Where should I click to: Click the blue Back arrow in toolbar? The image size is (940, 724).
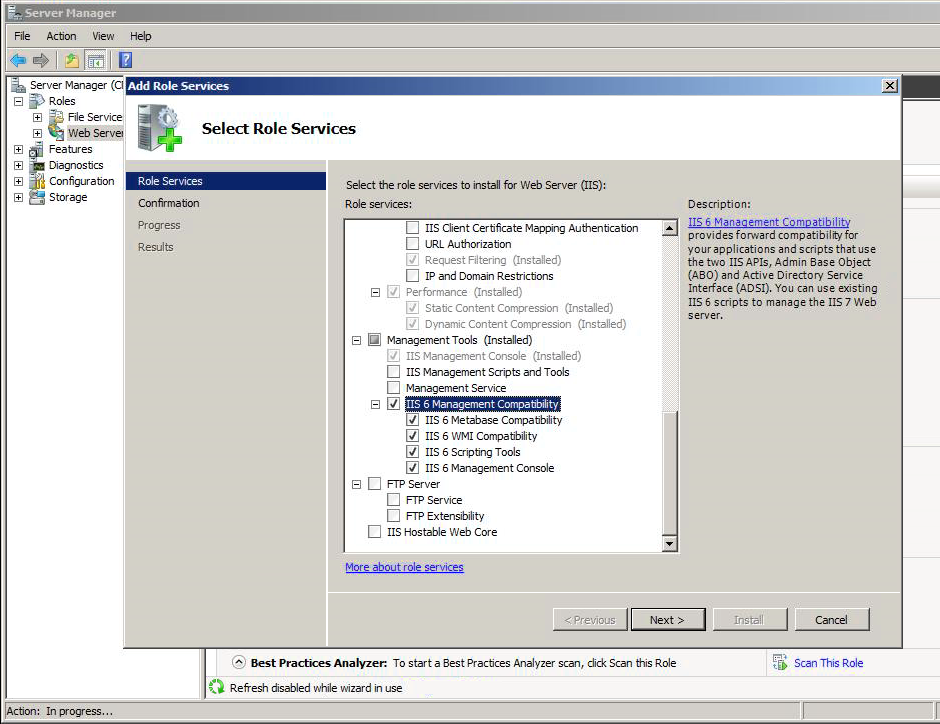point(18,61)
